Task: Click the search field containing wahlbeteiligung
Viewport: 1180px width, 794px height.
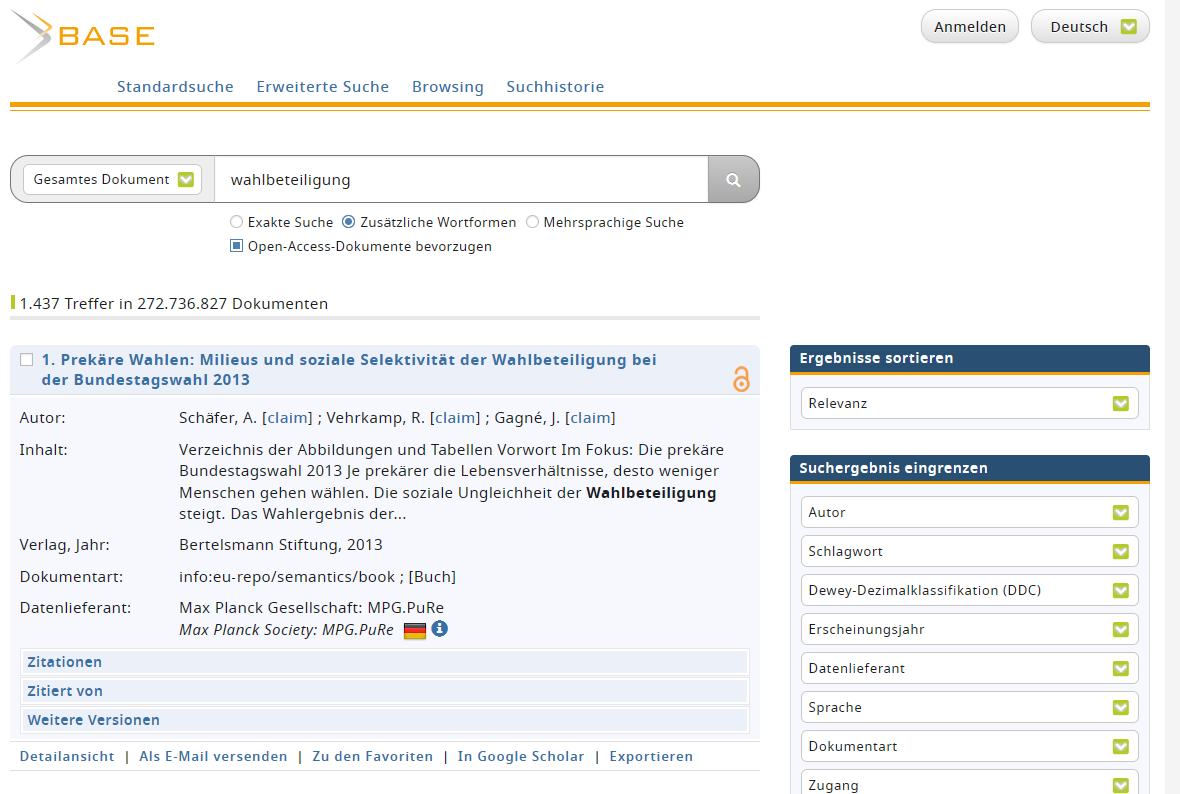Action: (x=461, y=180)
